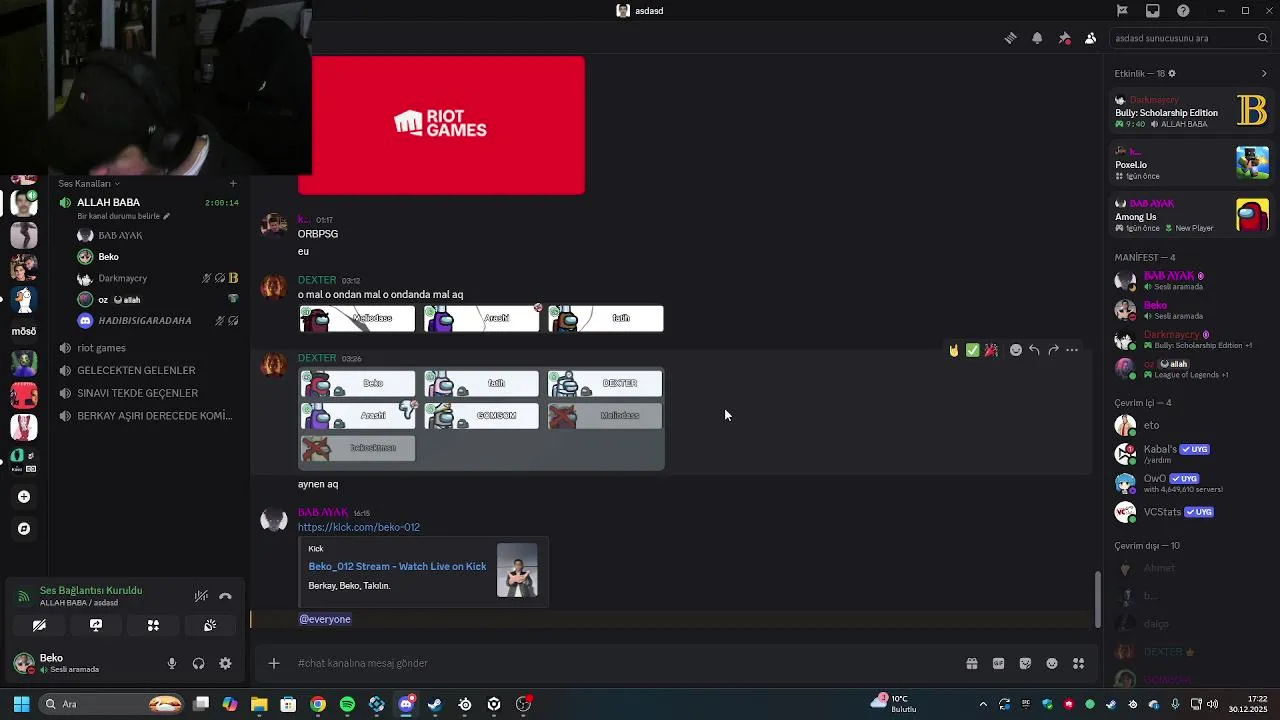Open emoji picker in message bar
1280x720 pixels.
(x=1052, y=663)
